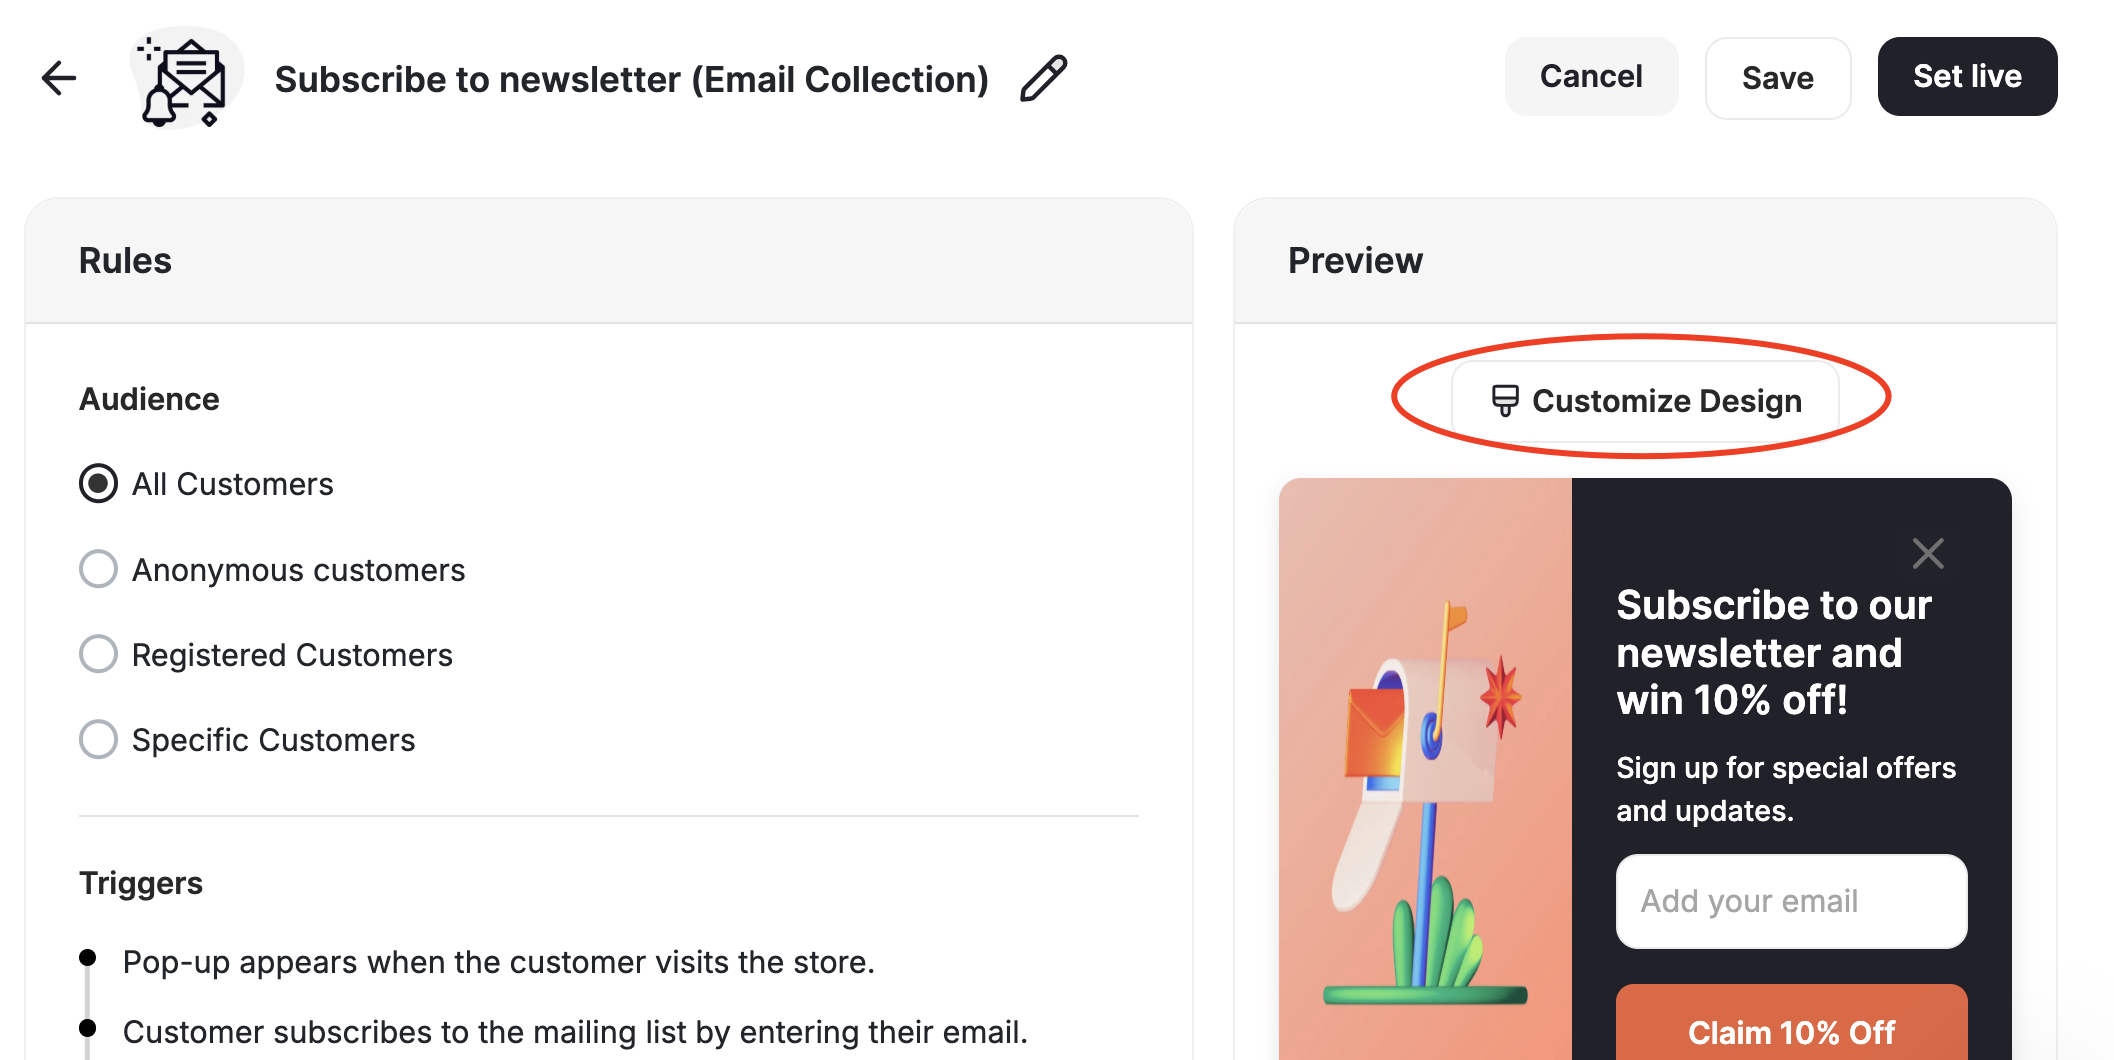Viewport: 2114px width, 1060px height.
Task: Pick the Specific Customers option
Action: click(x=97, y=739)
